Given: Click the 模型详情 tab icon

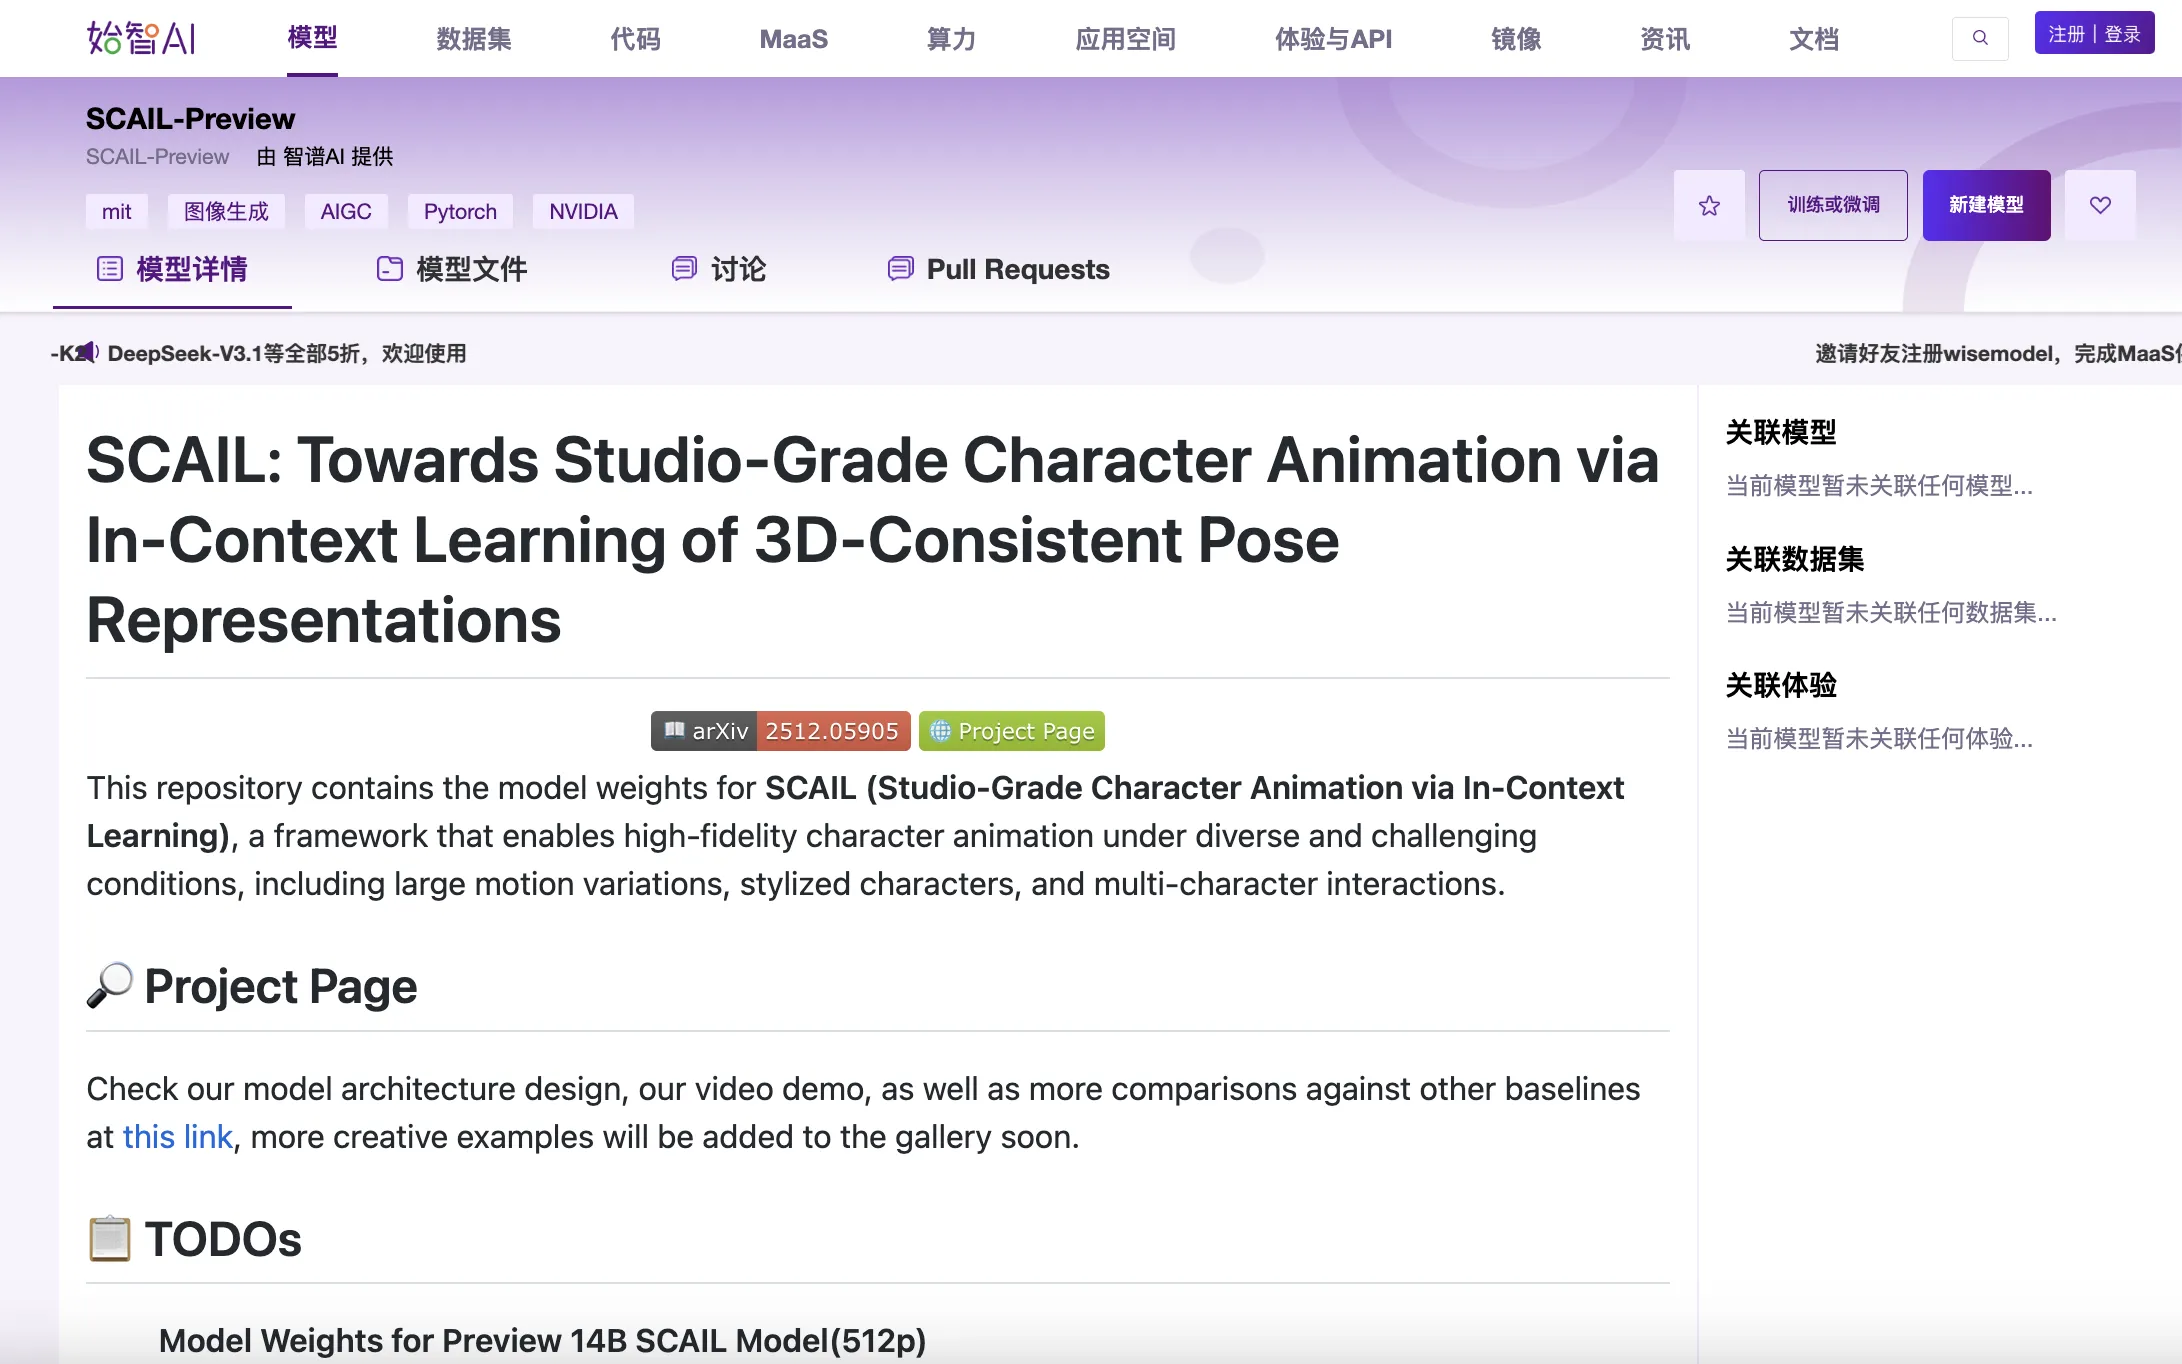Looking at the screenshot, I should 110,269.
